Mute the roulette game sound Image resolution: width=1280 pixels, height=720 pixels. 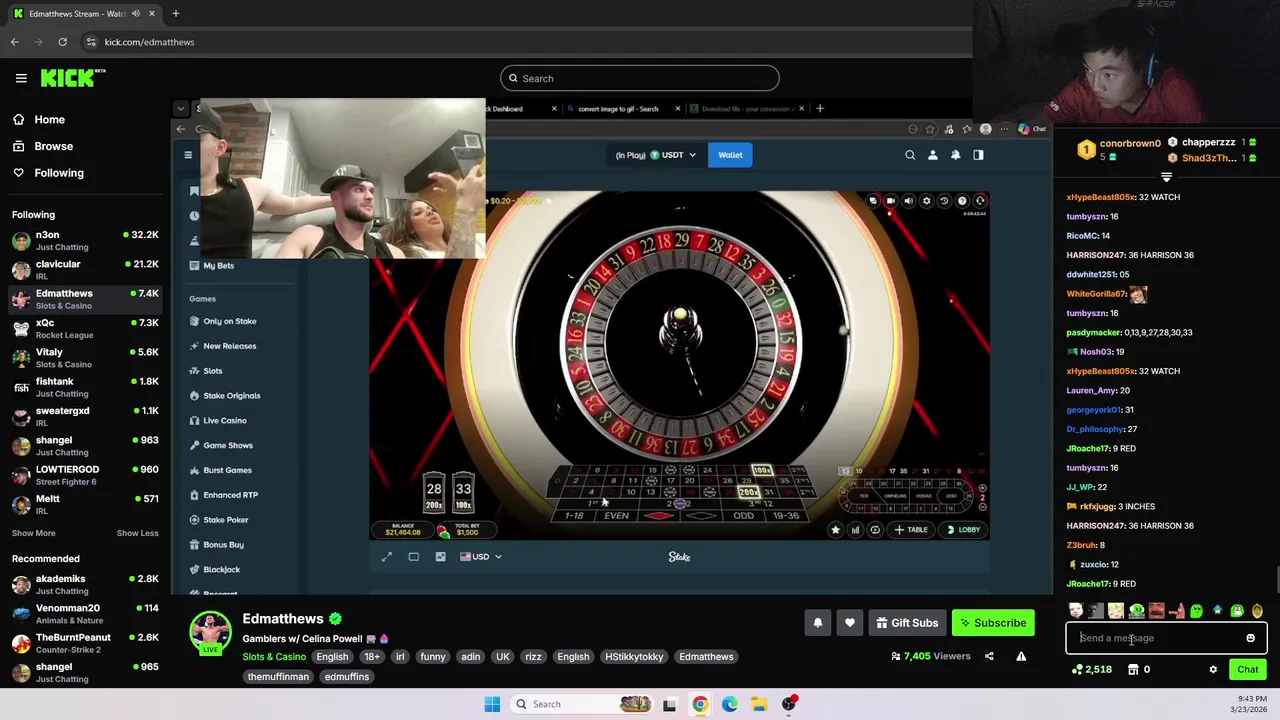pos(908,201)
